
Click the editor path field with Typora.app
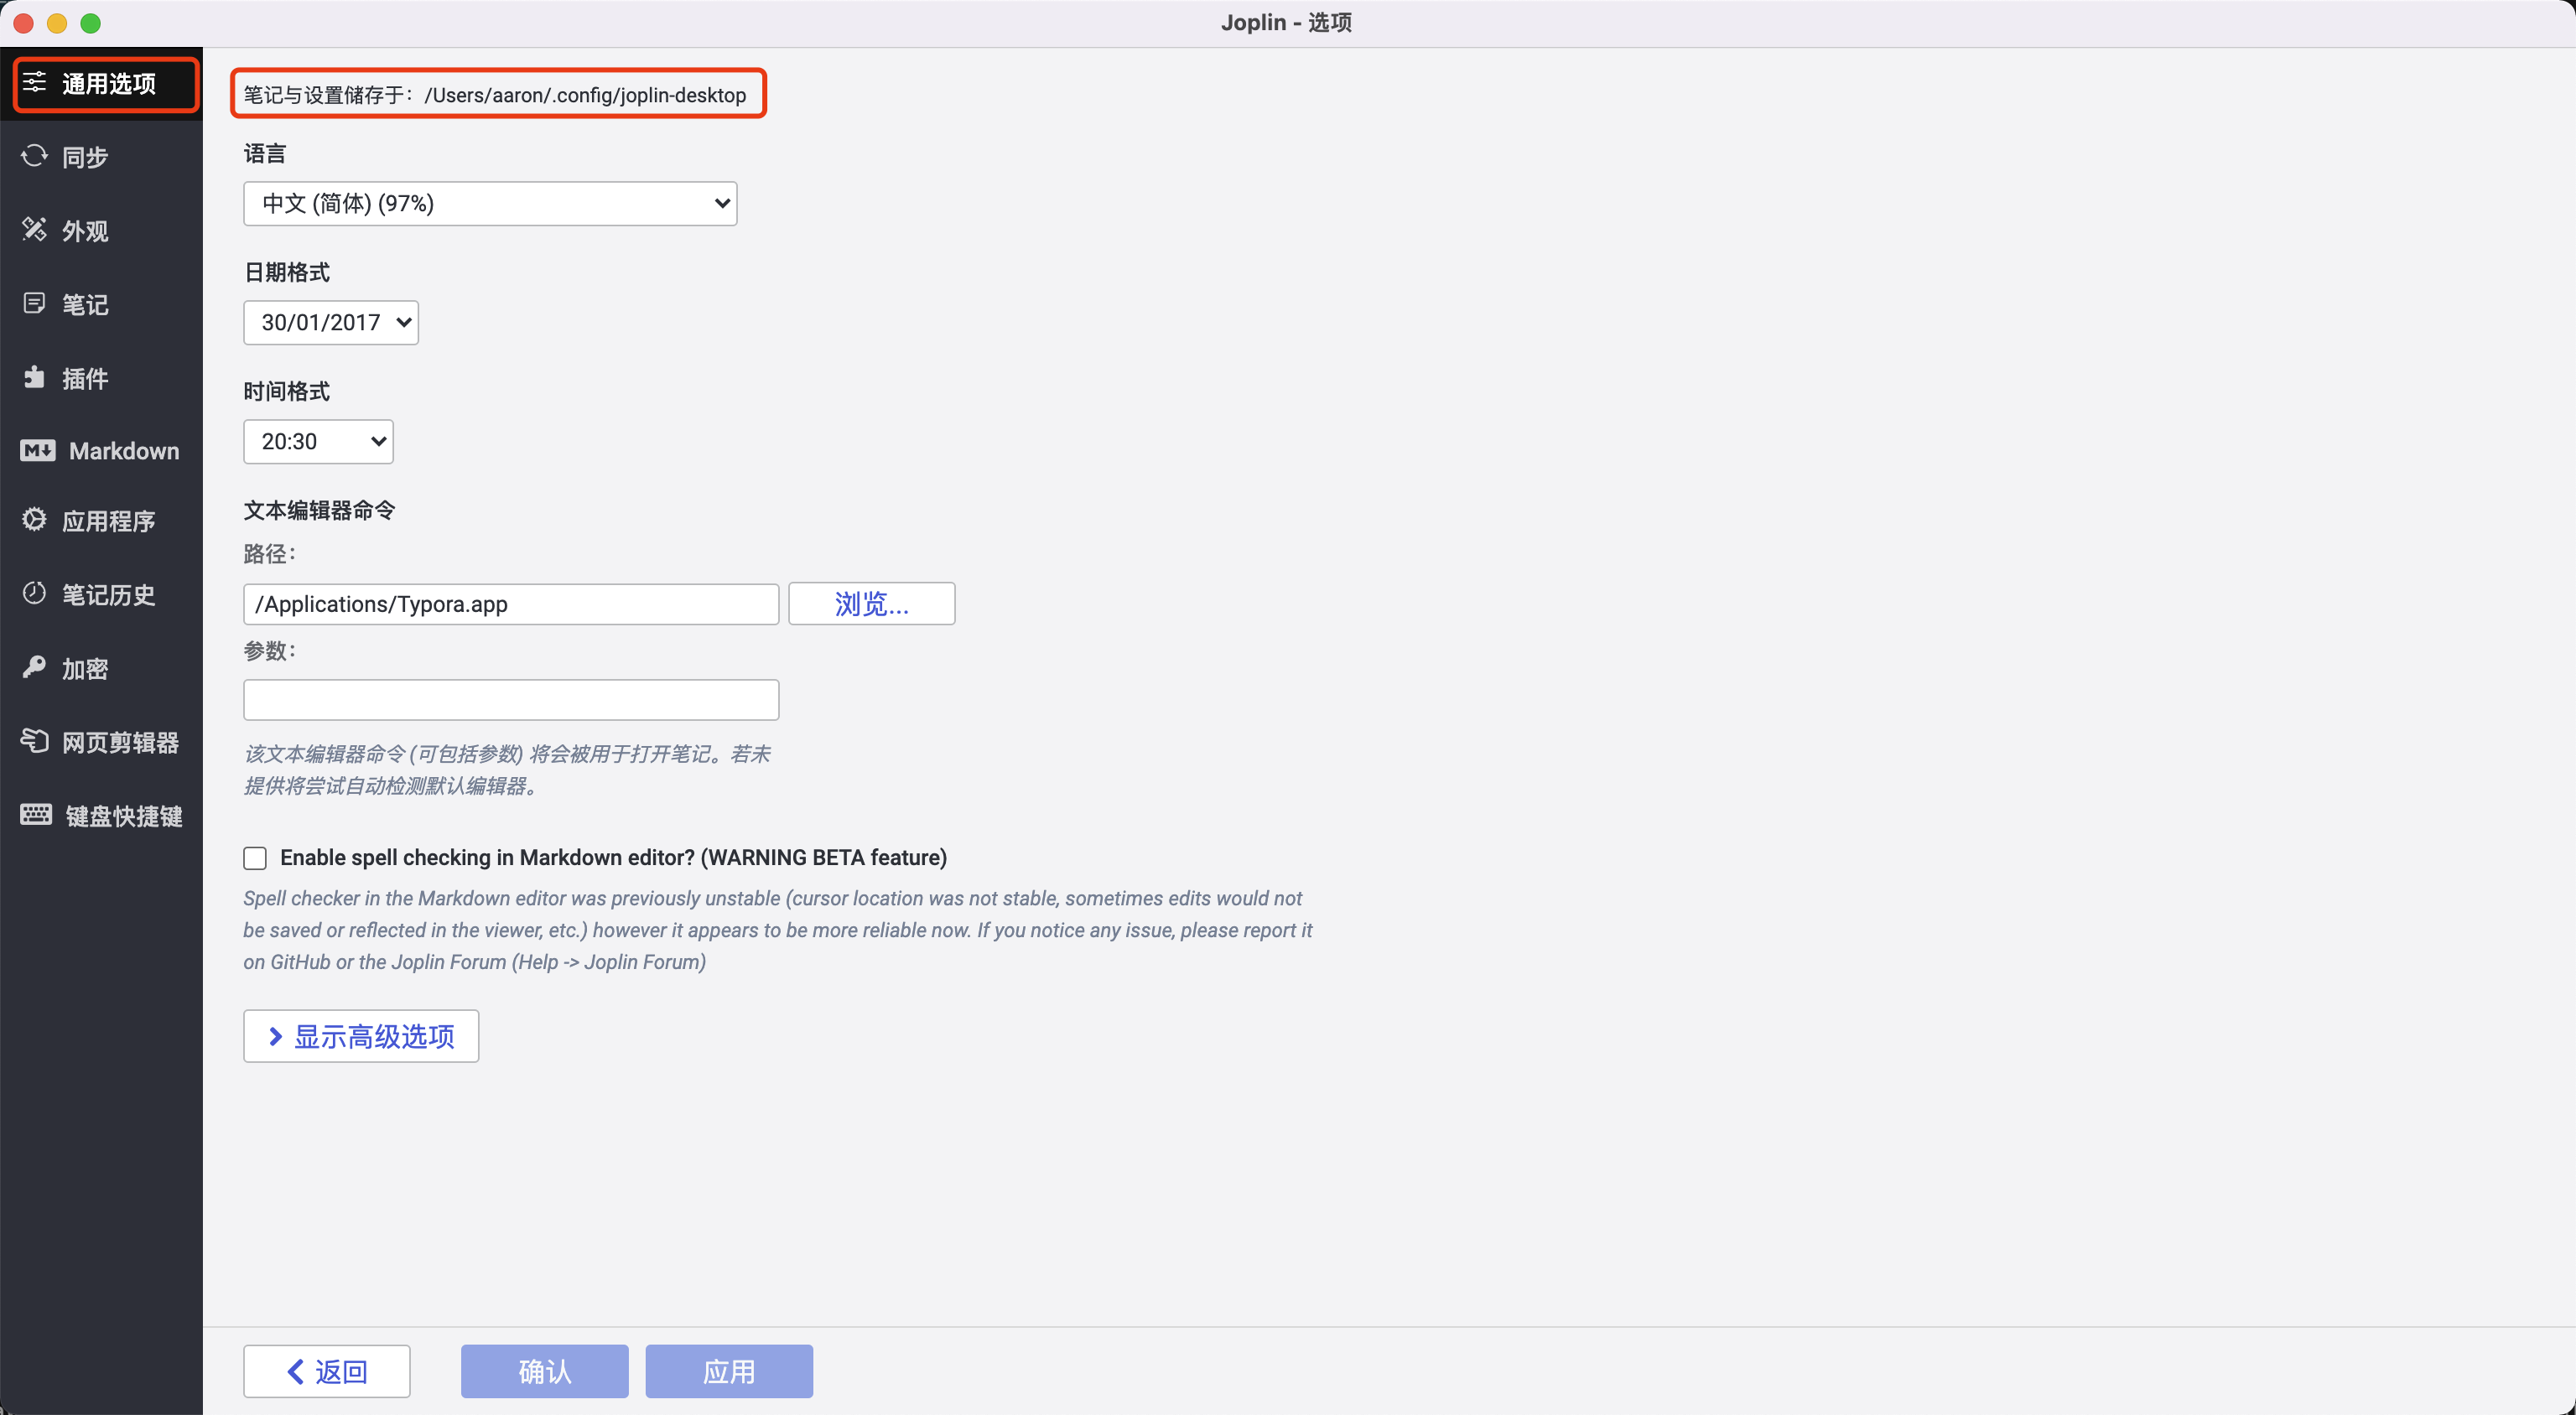click(511, 604)
